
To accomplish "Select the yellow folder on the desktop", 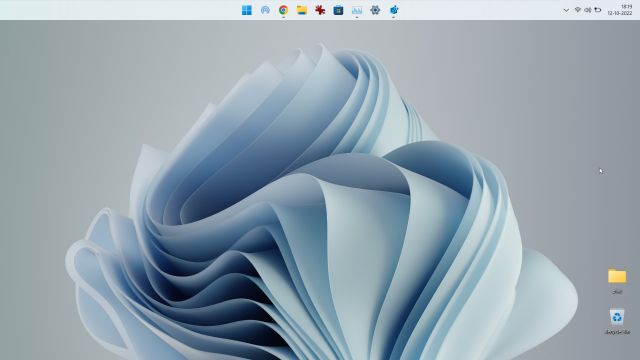I will [x=617, y=280].
